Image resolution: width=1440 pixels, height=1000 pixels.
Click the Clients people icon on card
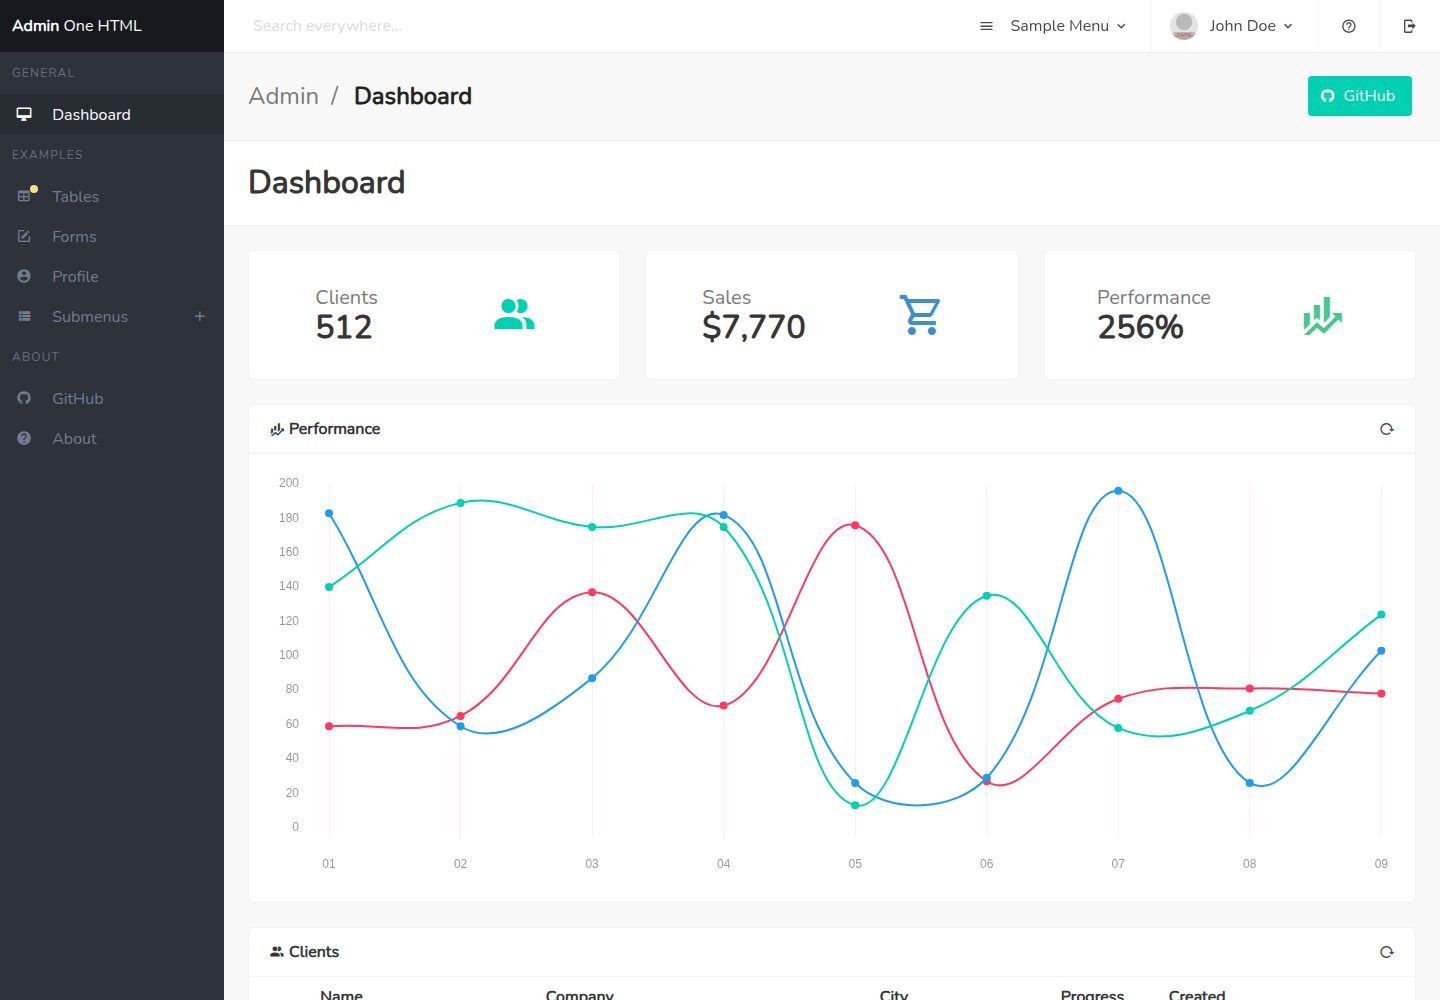(514, 314)
